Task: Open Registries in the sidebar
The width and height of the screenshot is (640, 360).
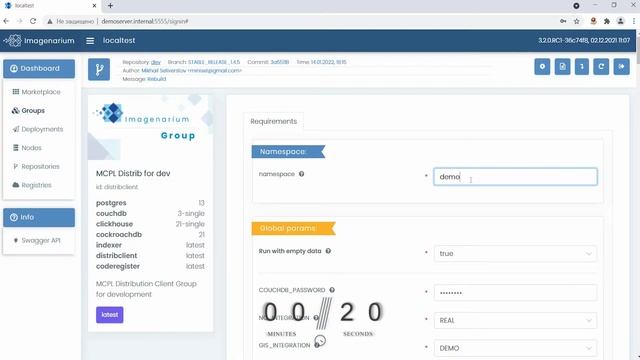Action: click(32, 185)
